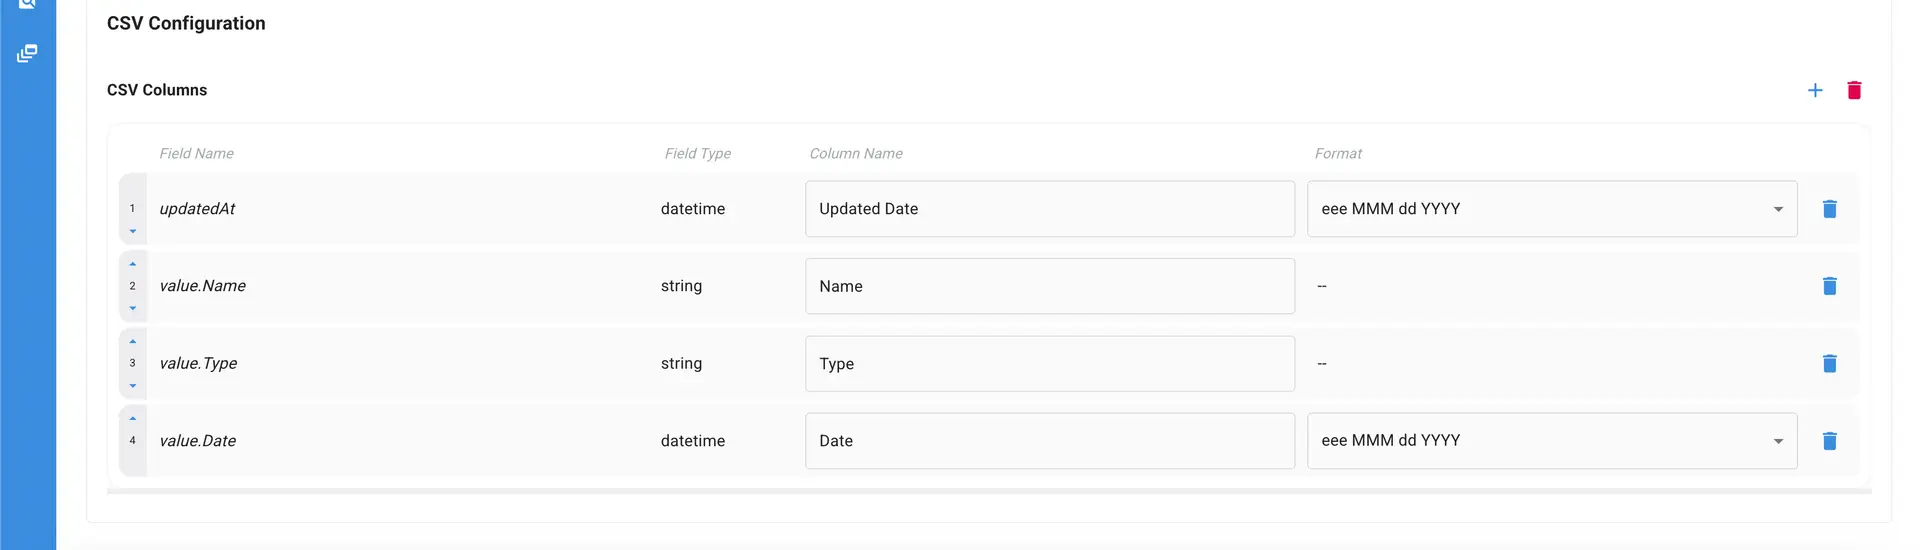
Task: Click datetime type in value.Date row
Action: coord(693,441)
